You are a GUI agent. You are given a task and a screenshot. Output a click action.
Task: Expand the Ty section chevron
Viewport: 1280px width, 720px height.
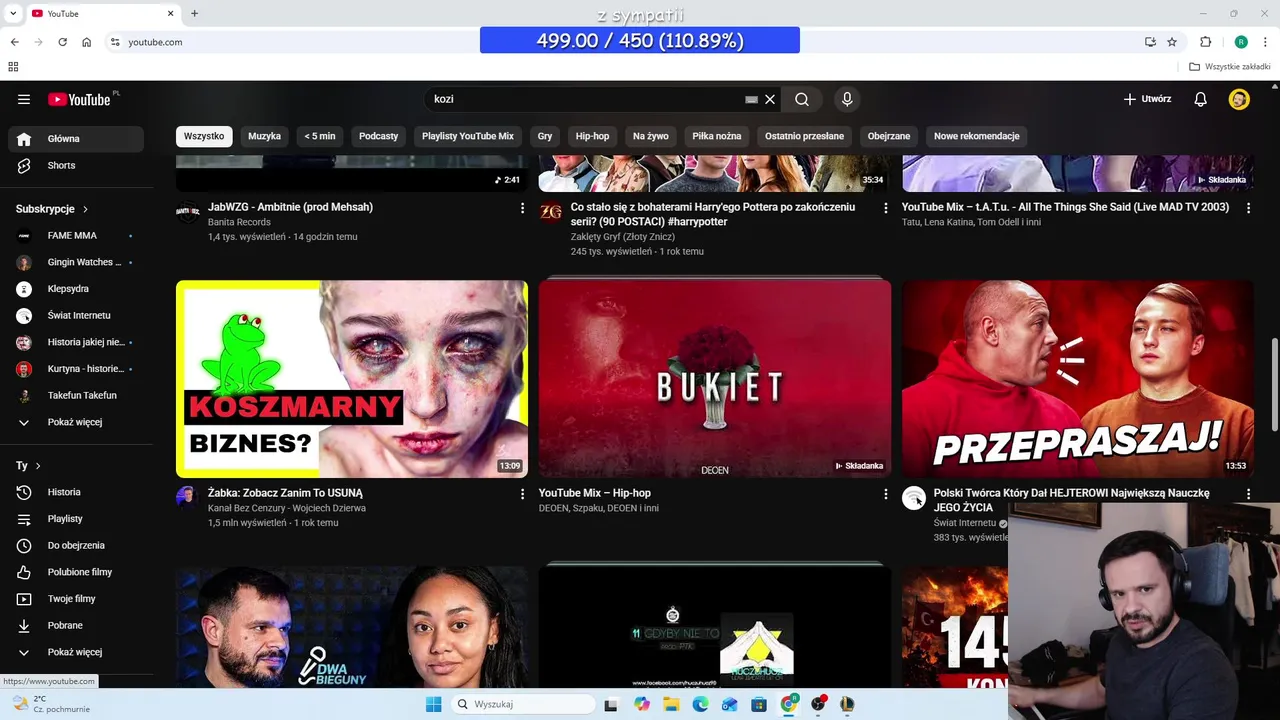click(38, 466)
